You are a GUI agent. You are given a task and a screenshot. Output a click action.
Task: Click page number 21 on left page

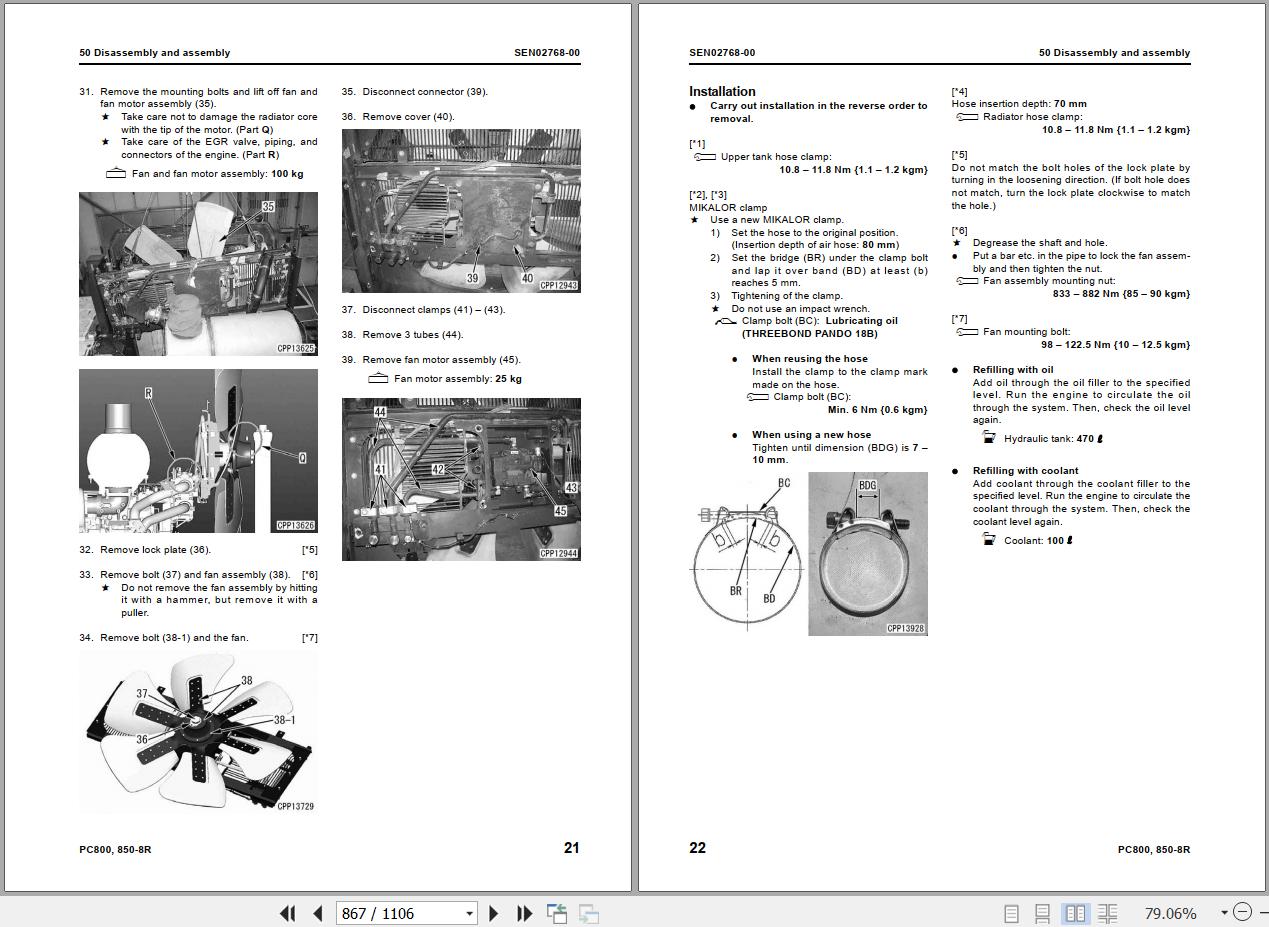click(571, 848)
